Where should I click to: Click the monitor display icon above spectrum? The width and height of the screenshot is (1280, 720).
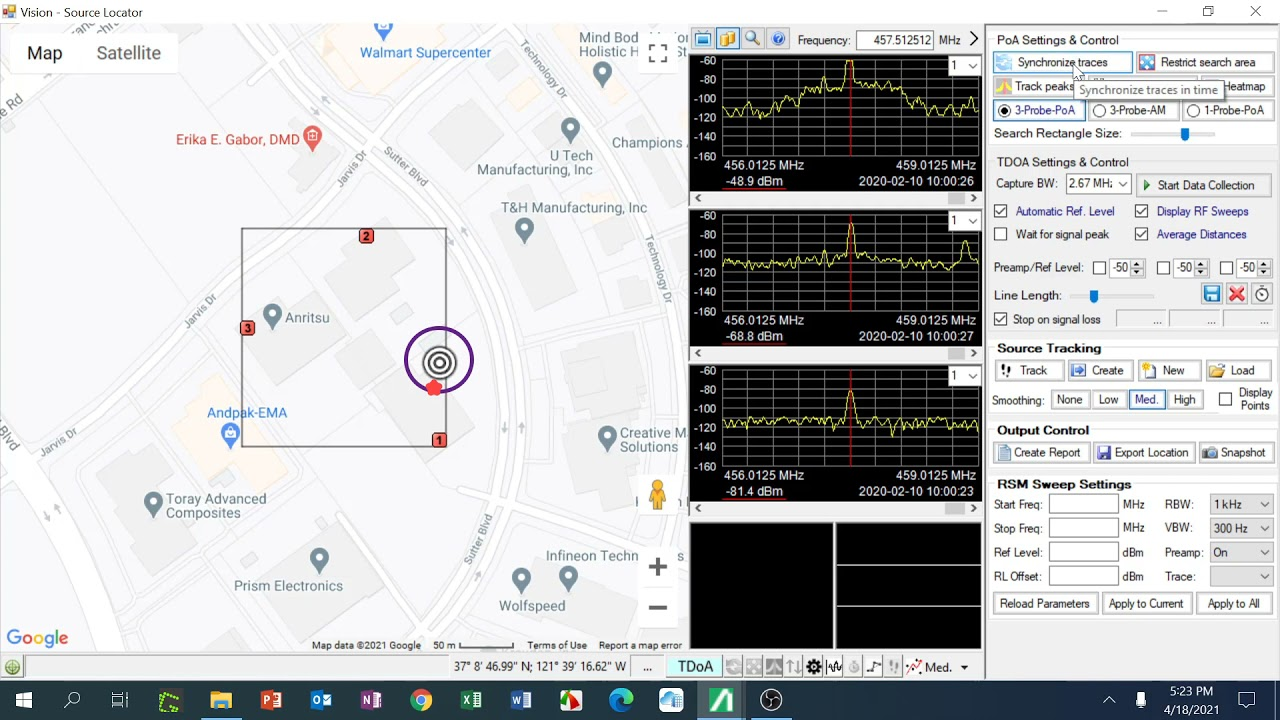[703, 39]
